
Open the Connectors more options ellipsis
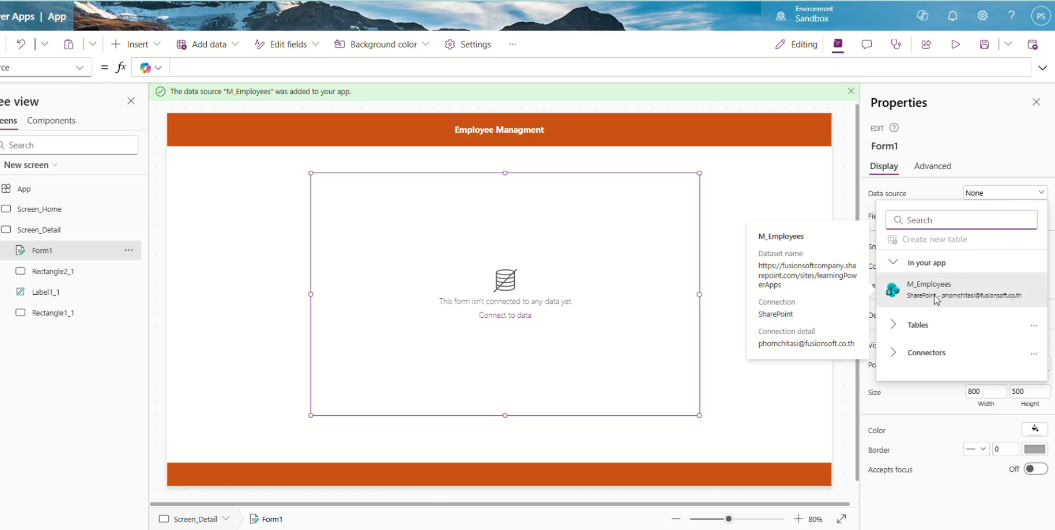click(1033, 352)
